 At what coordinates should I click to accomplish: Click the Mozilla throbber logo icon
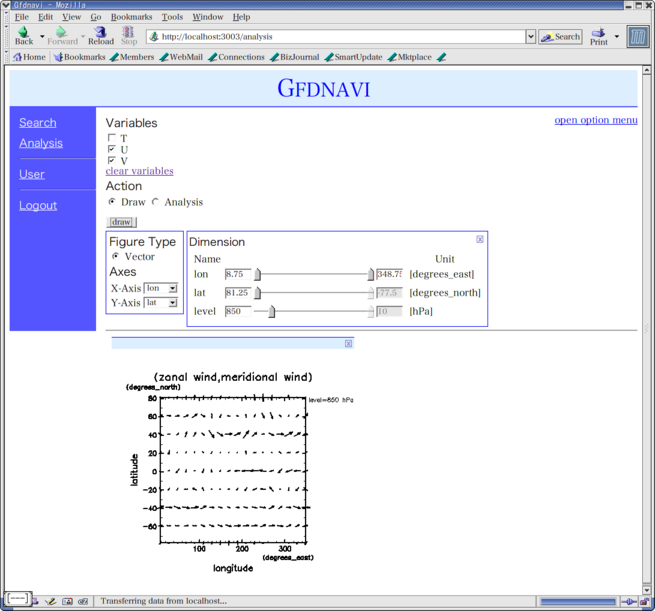[x=637, y=36]
